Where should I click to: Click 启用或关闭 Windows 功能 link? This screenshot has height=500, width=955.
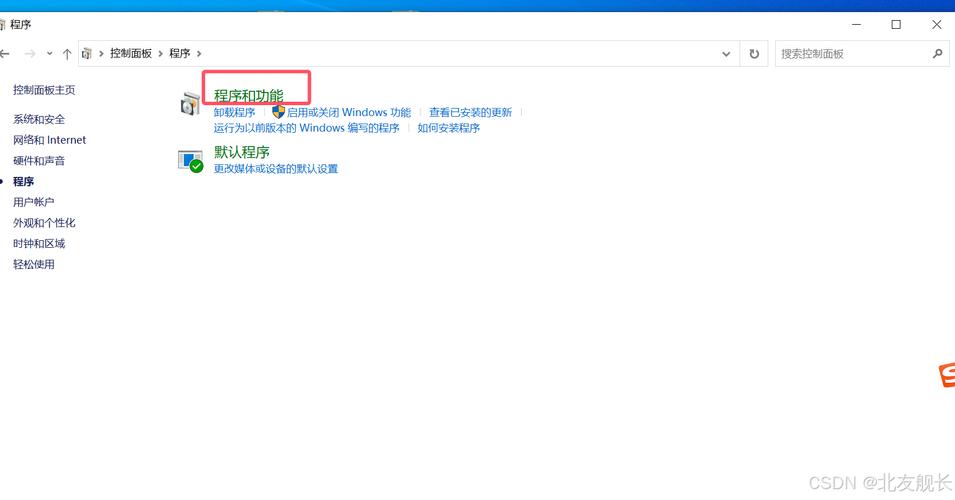tap(349, 113)
